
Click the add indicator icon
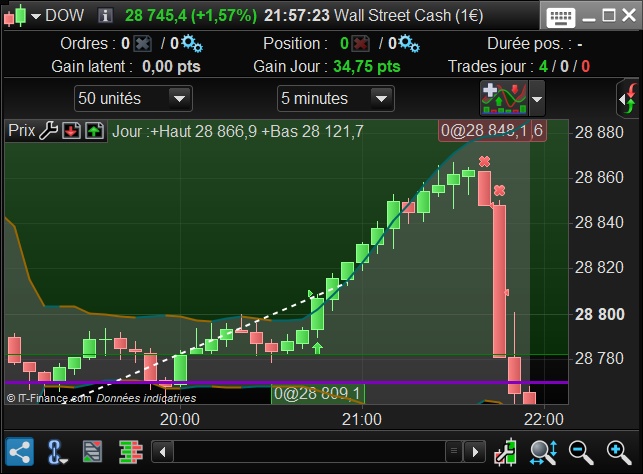pos(504,98)
